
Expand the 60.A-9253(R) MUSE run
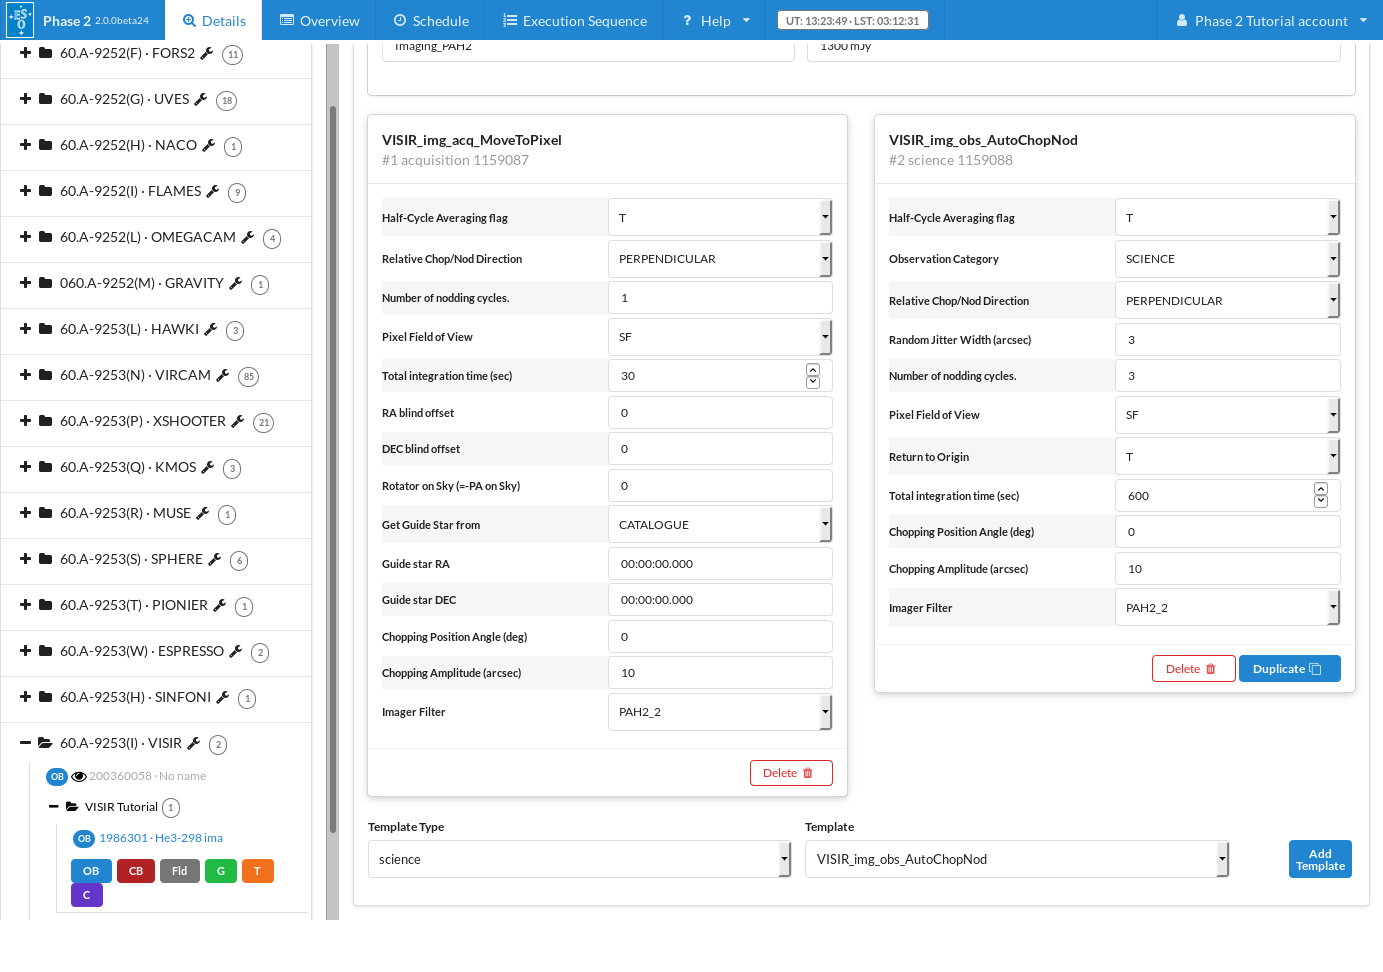(x=26, y=513)
